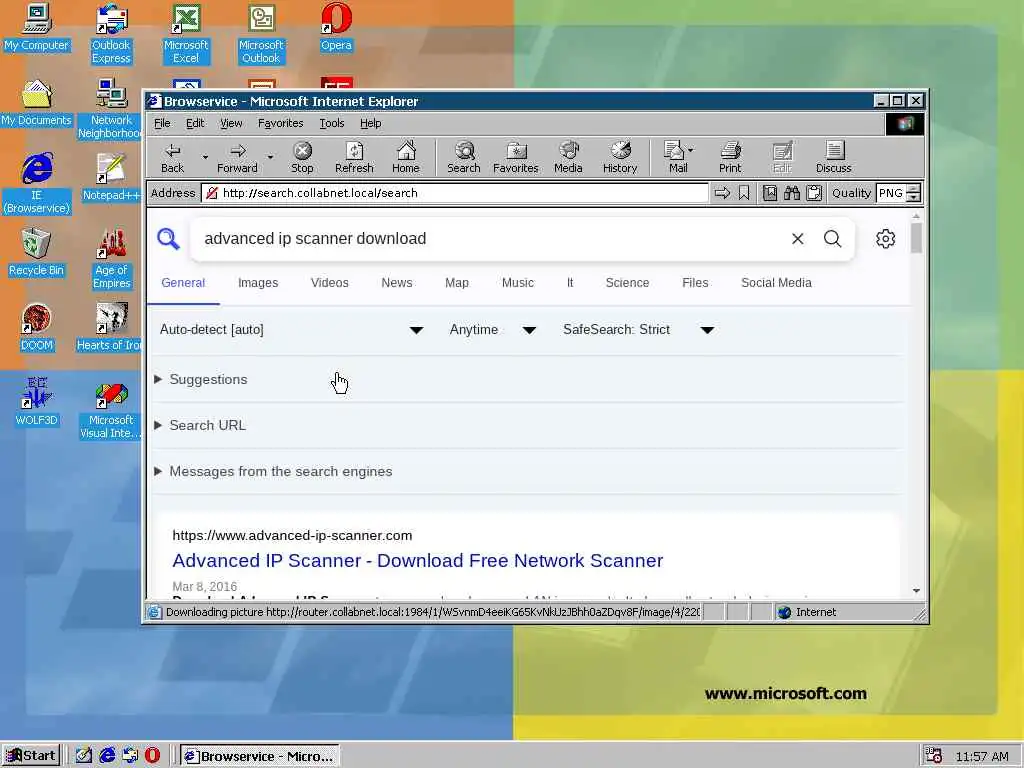Open the Search pane from toolbar
Screen dimensions: 1024x768
pyautogui.click(x=464, y=158)
